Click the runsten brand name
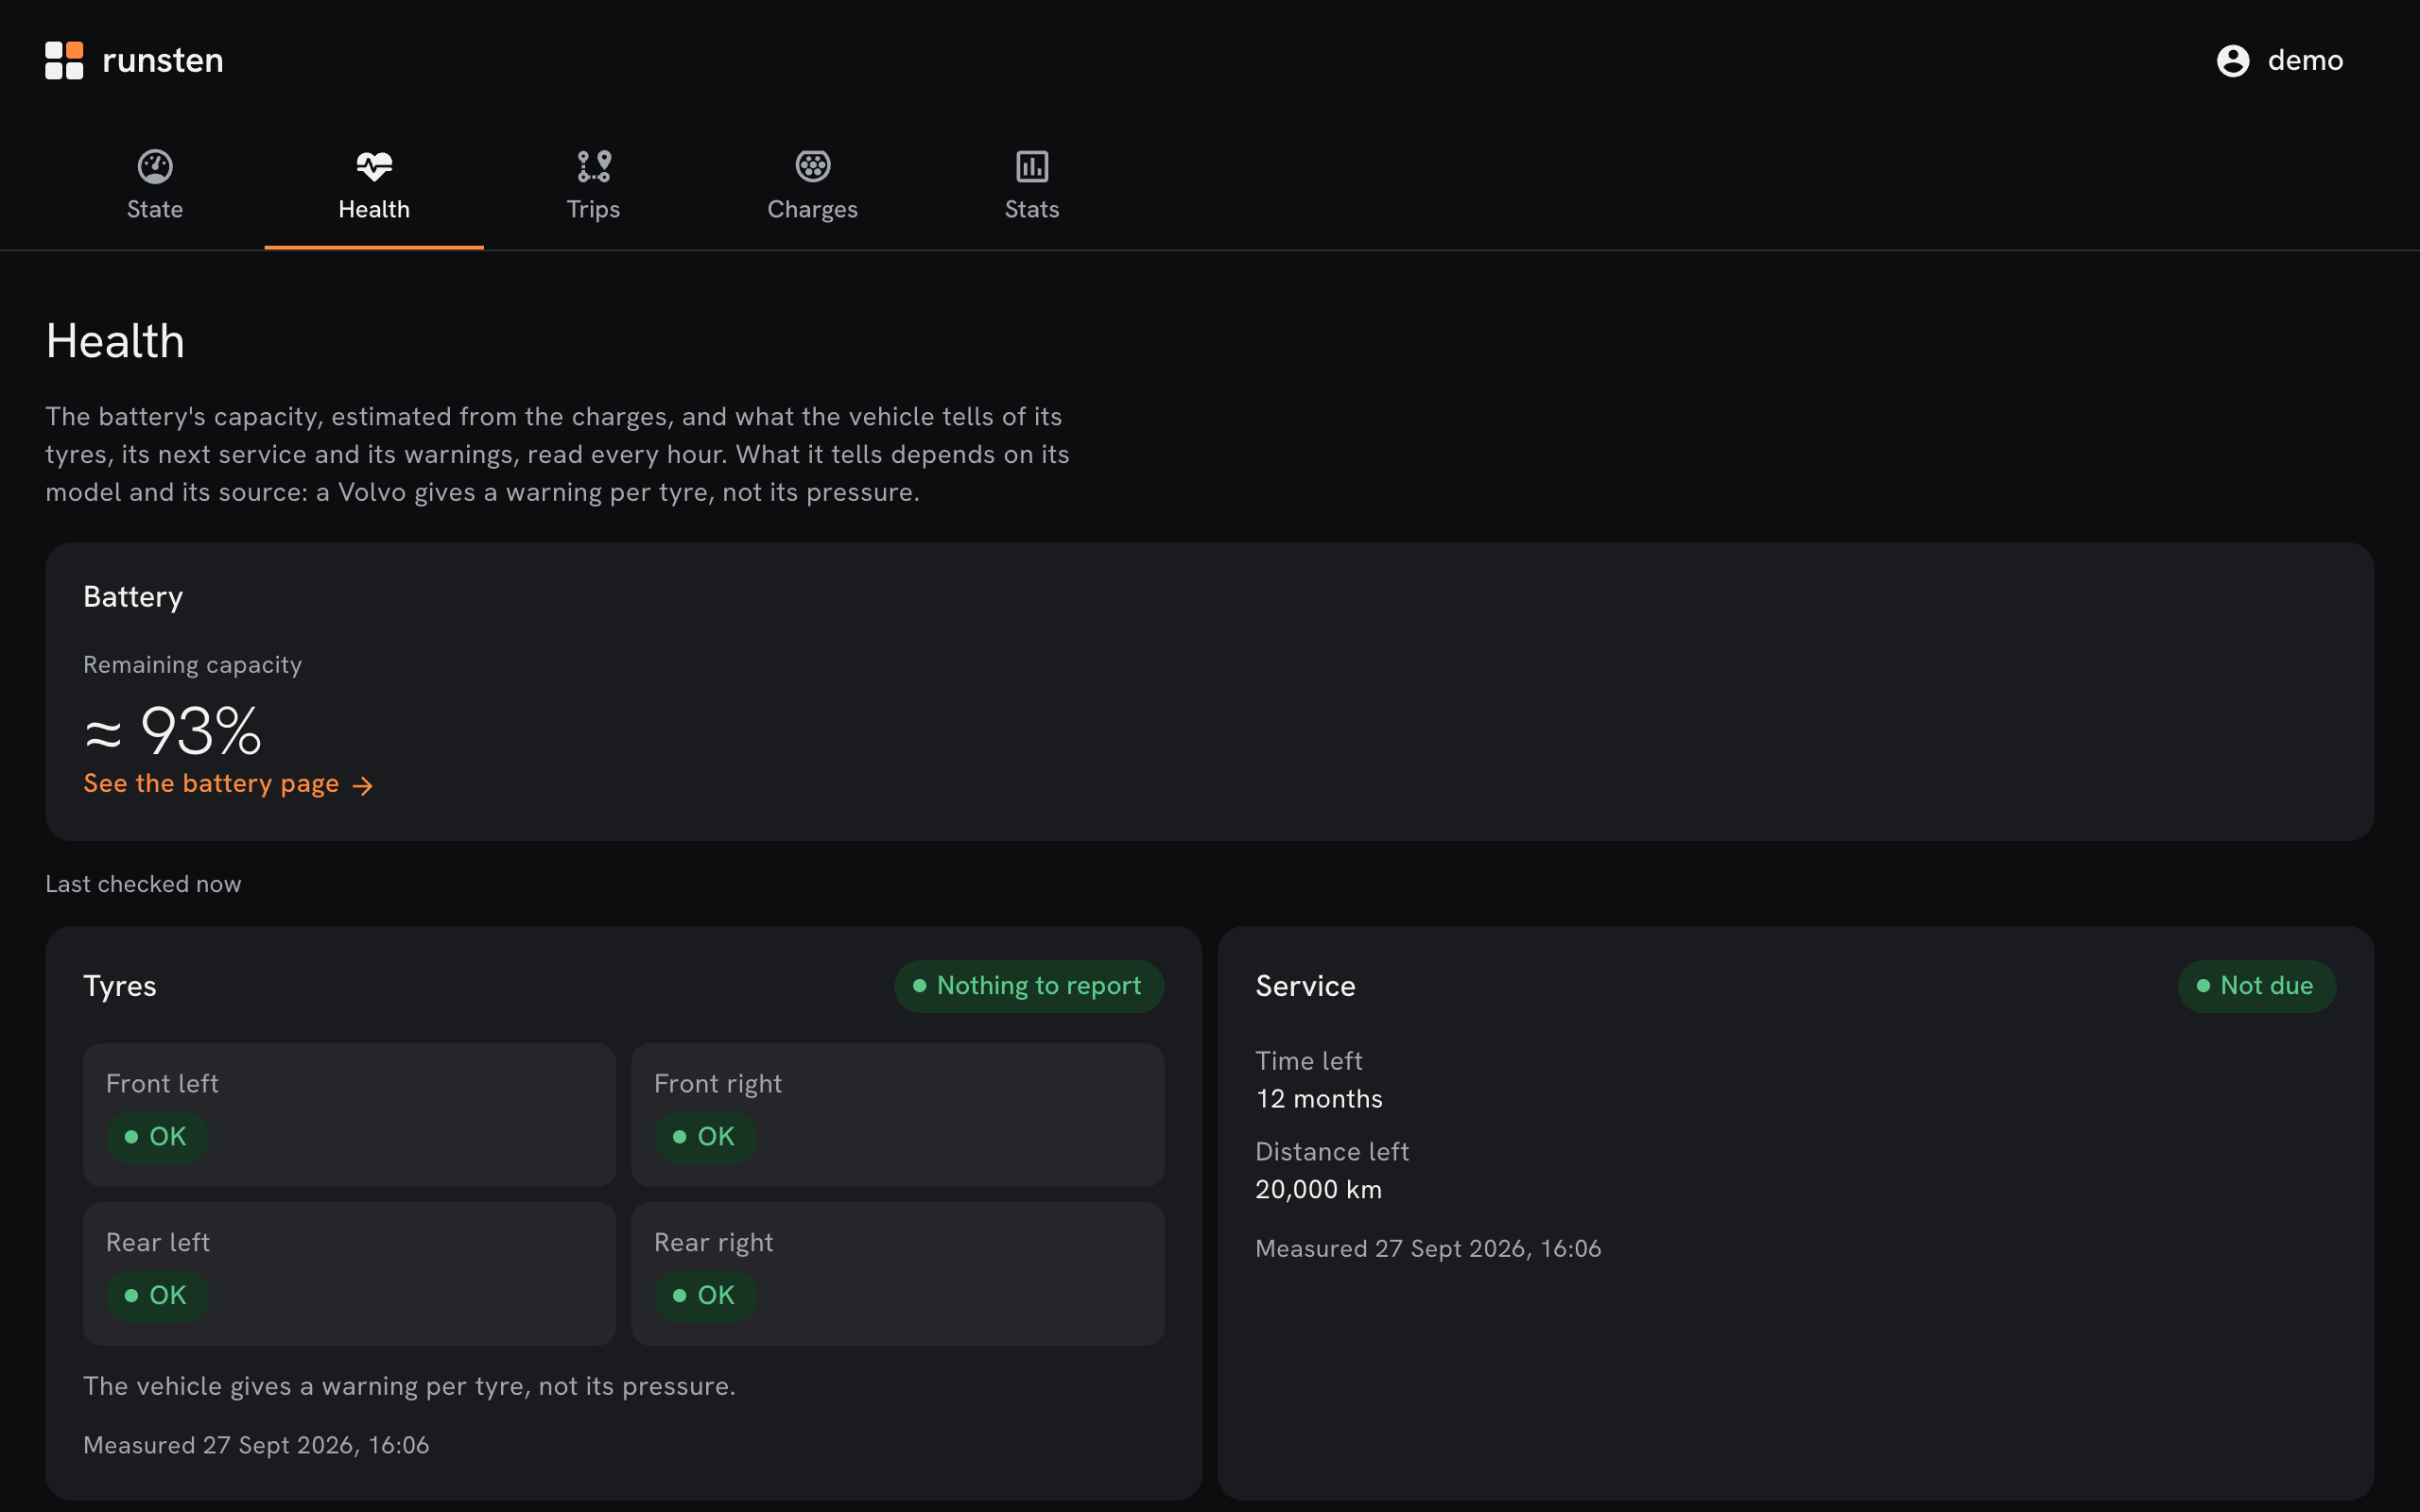This screenshot has width=2420, height=1512. [x=163, y=60]
